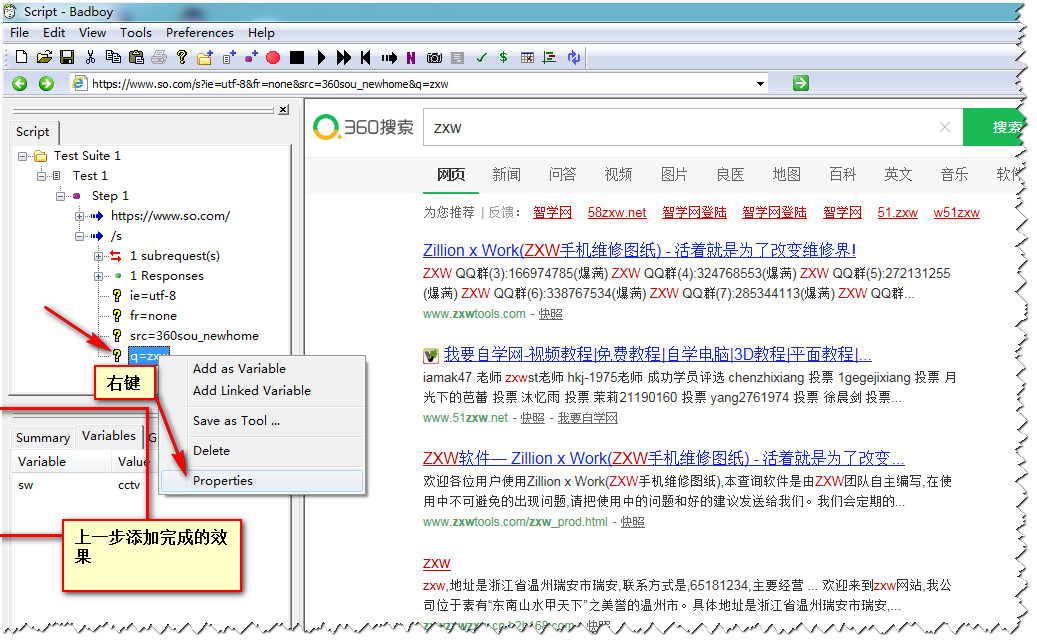Open a script file via folder icon
The height and width of the screenshot is (643, 1037).
[44, 58]
